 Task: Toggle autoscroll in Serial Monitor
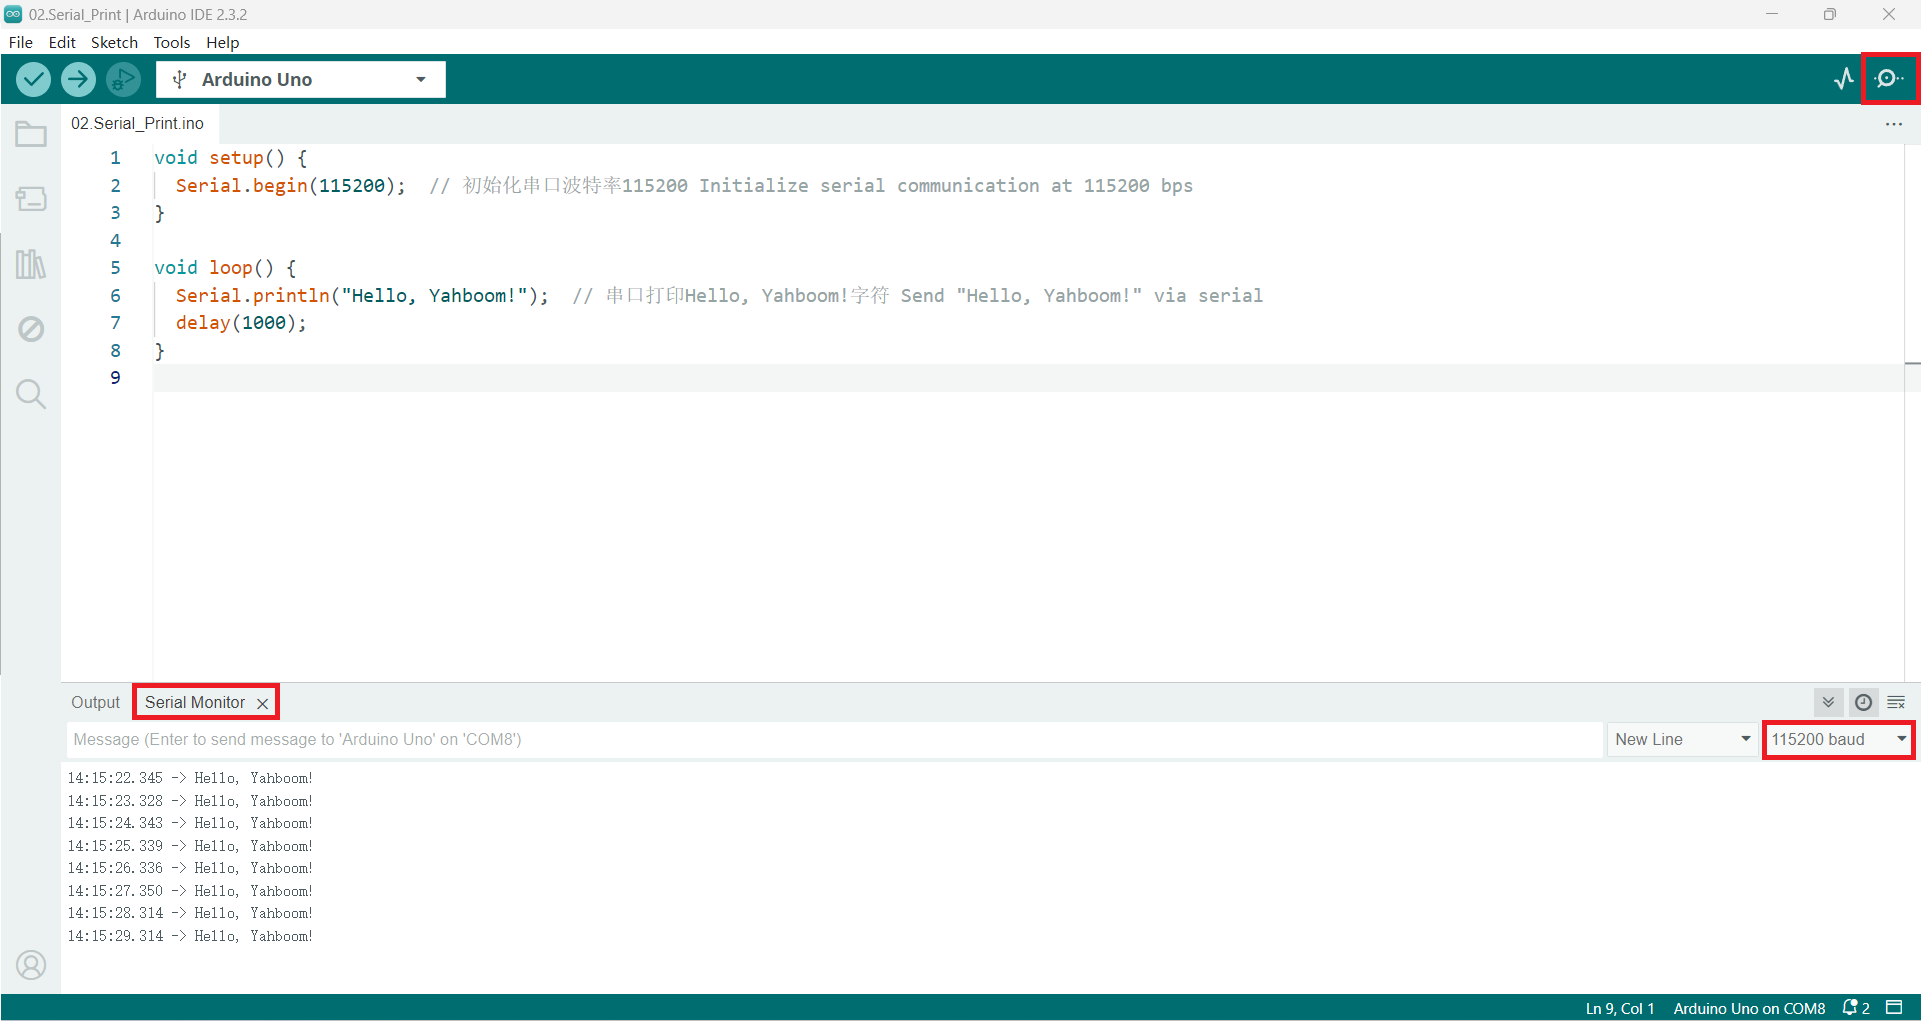pos(1828,702)
